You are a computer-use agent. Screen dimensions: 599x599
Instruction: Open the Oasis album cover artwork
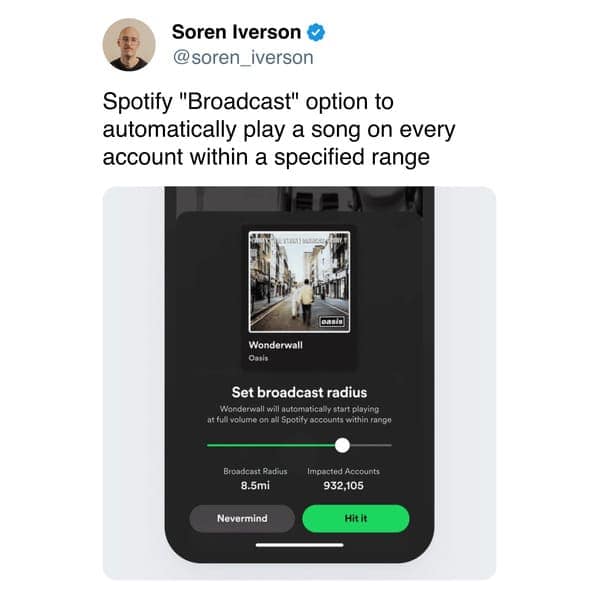[299, 282]
